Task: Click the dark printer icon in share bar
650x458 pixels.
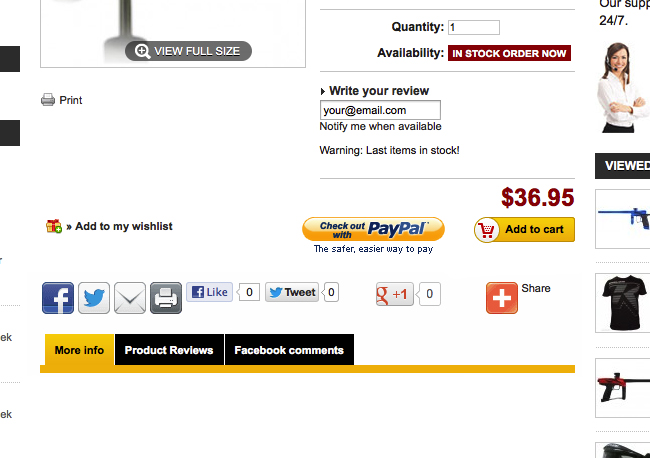Action: click(166, 298)
